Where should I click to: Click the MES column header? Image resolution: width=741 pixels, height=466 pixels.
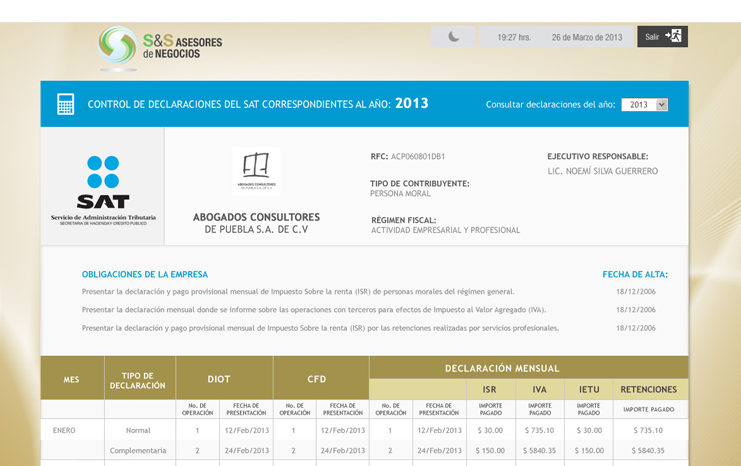click(x=71, y=380)
